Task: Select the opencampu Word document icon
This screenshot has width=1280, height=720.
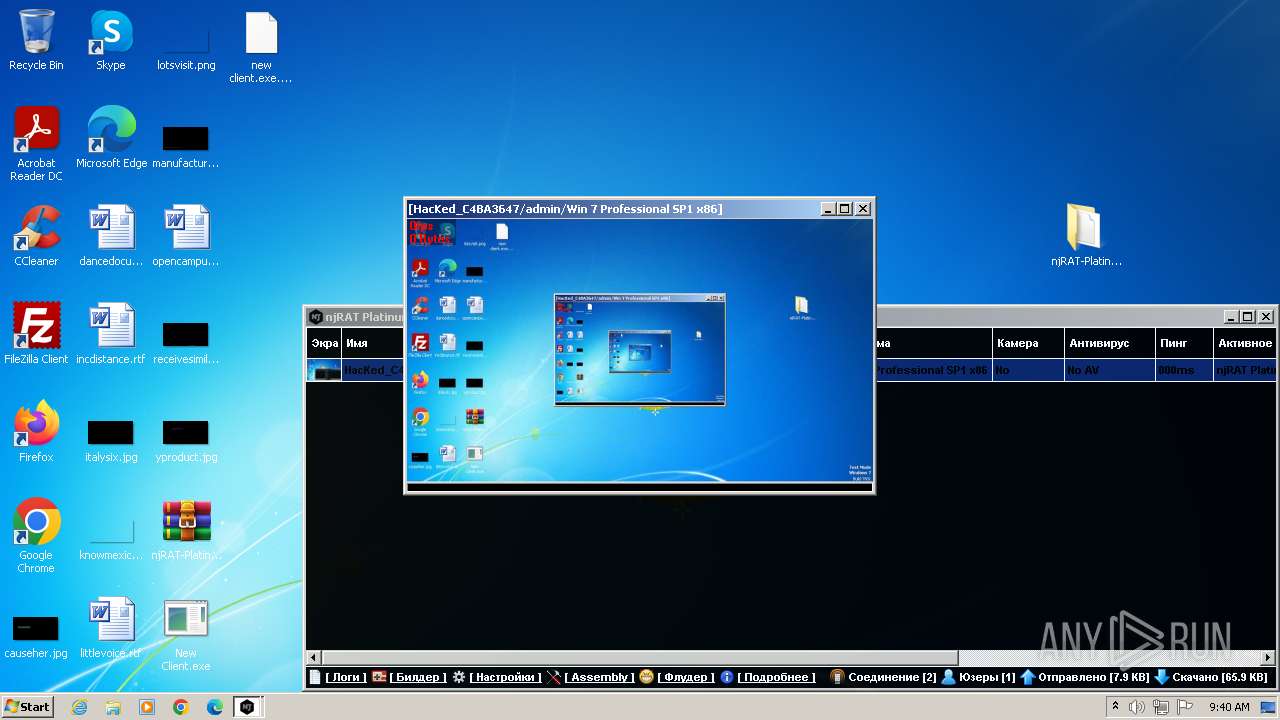Action: click(186, 236)
